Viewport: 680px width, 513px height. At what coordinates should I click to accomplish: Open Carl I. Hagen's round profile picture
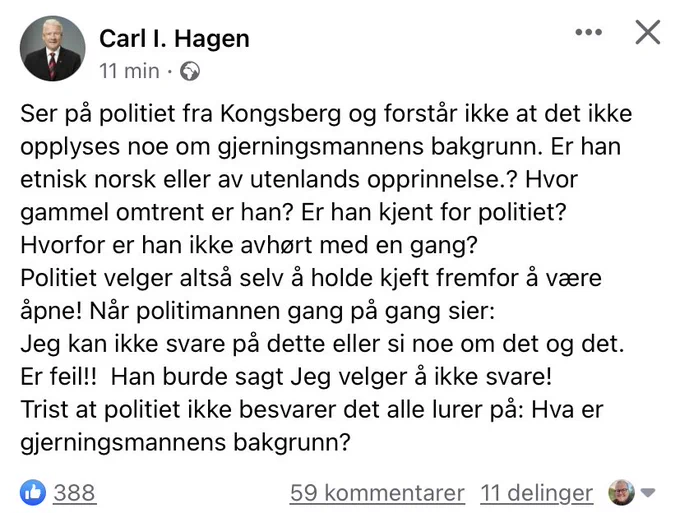pyautogui.click(x=52, y=49)
